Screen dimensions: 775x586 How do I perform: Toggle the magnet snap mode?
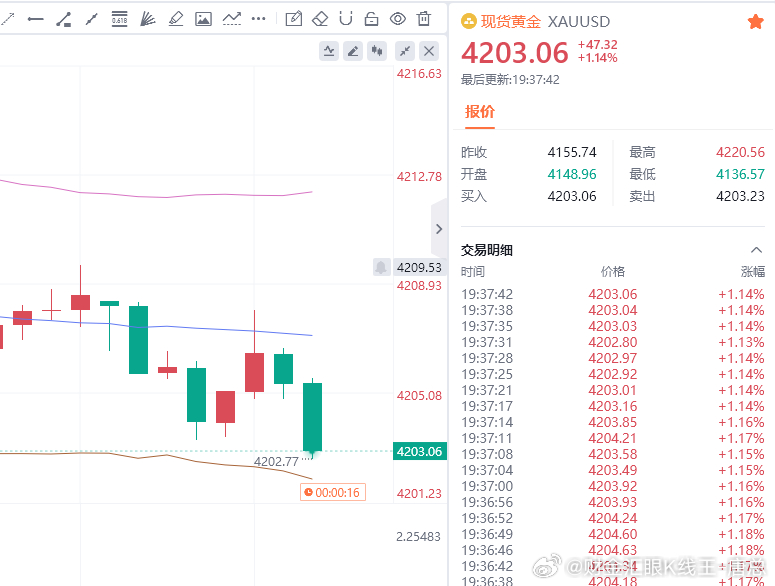pos(346,19)
